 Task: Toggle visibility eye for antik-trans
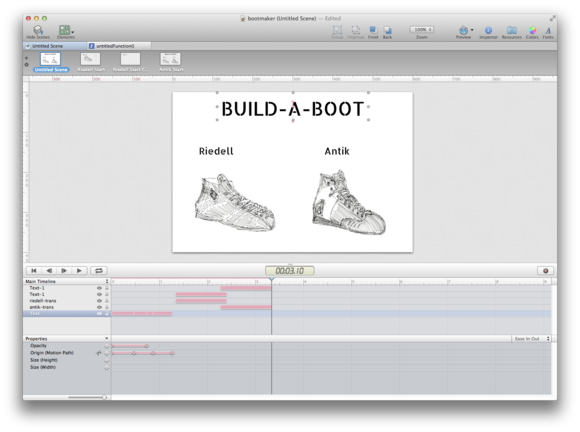pos(99,307)
